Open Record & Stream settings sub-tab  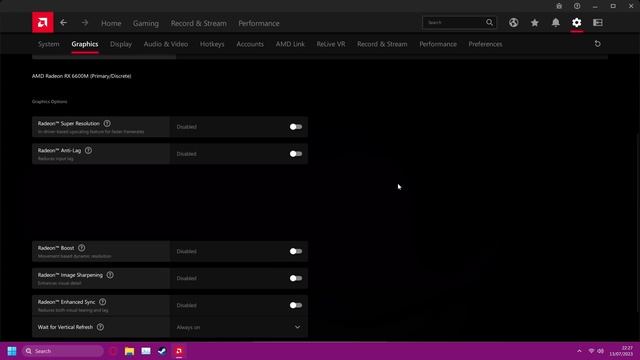[382, 44]
